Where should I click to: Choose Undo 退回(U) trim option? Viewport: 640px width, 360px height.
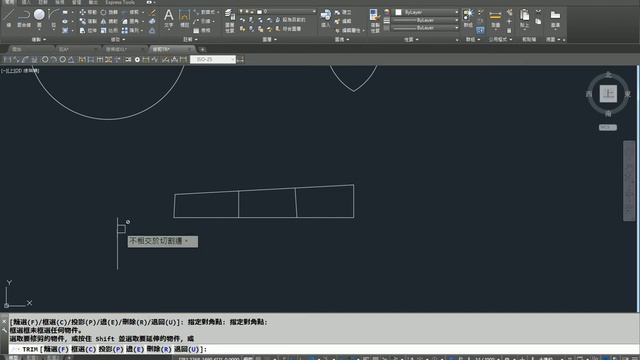[x=186, y=349]
